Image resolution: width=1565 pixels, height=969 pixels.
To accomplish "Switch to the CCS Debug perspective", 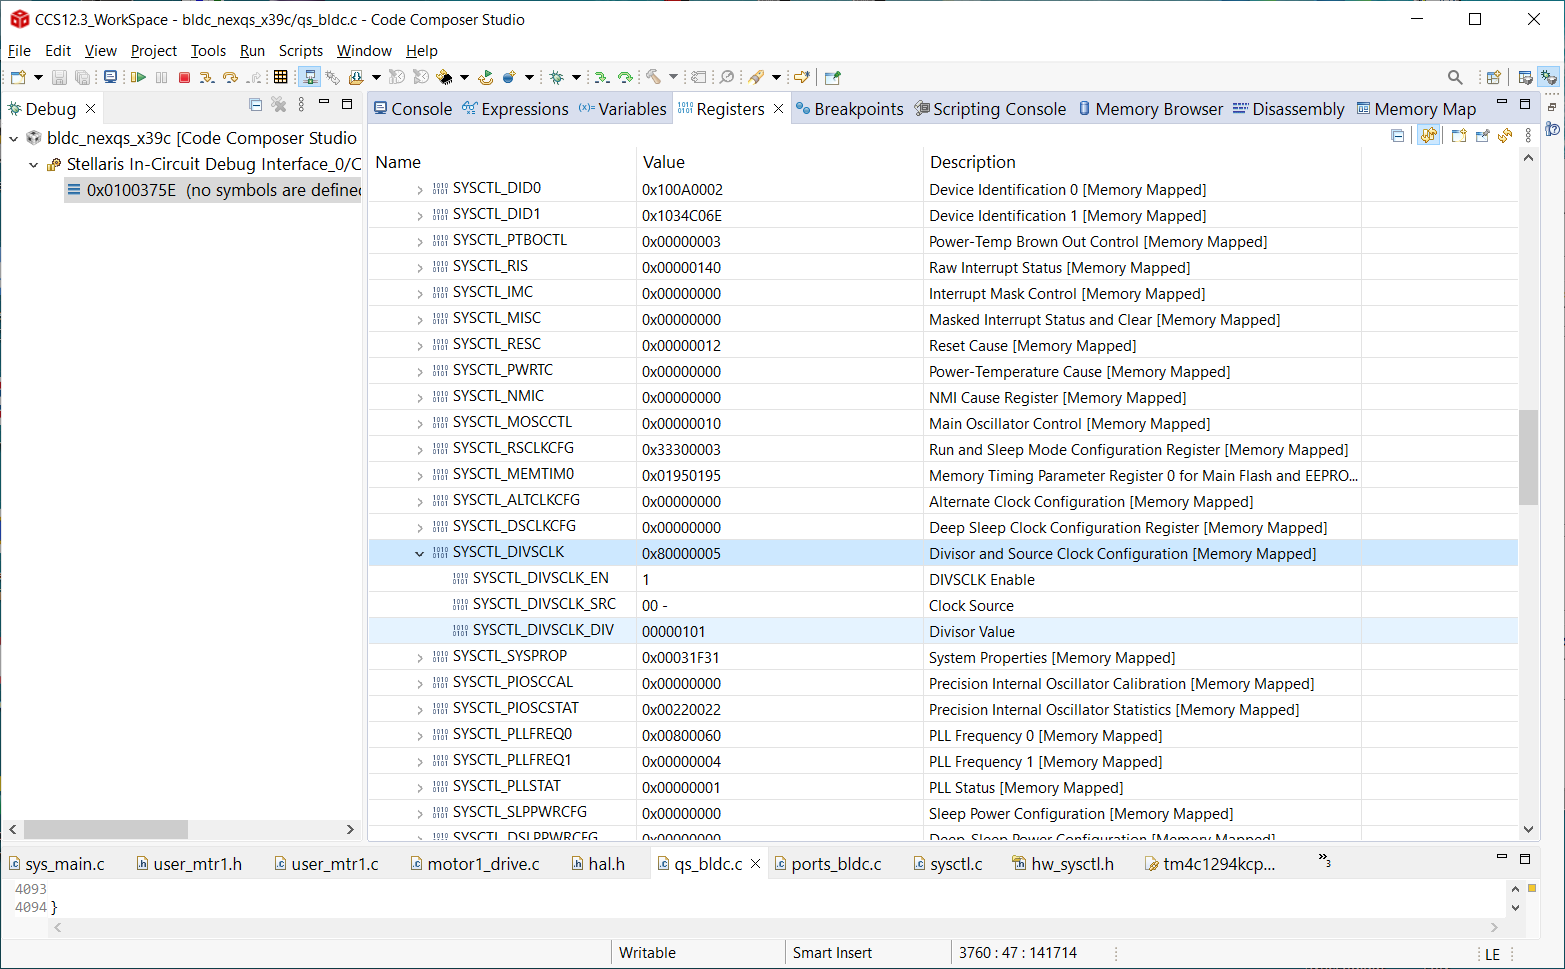I will (x=1549, y=77).
